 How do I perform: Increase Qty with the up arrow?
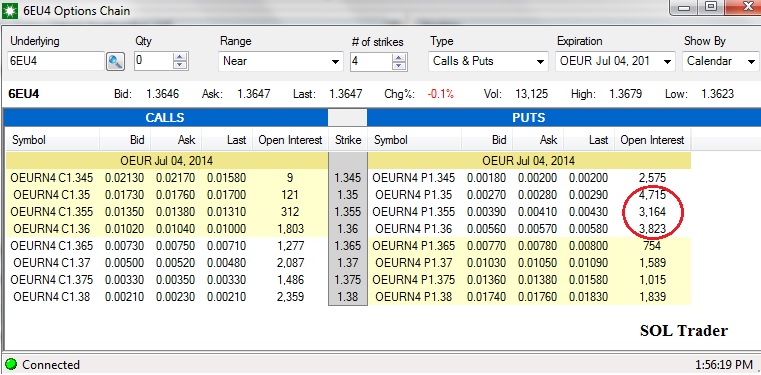[x=180, y=57]
